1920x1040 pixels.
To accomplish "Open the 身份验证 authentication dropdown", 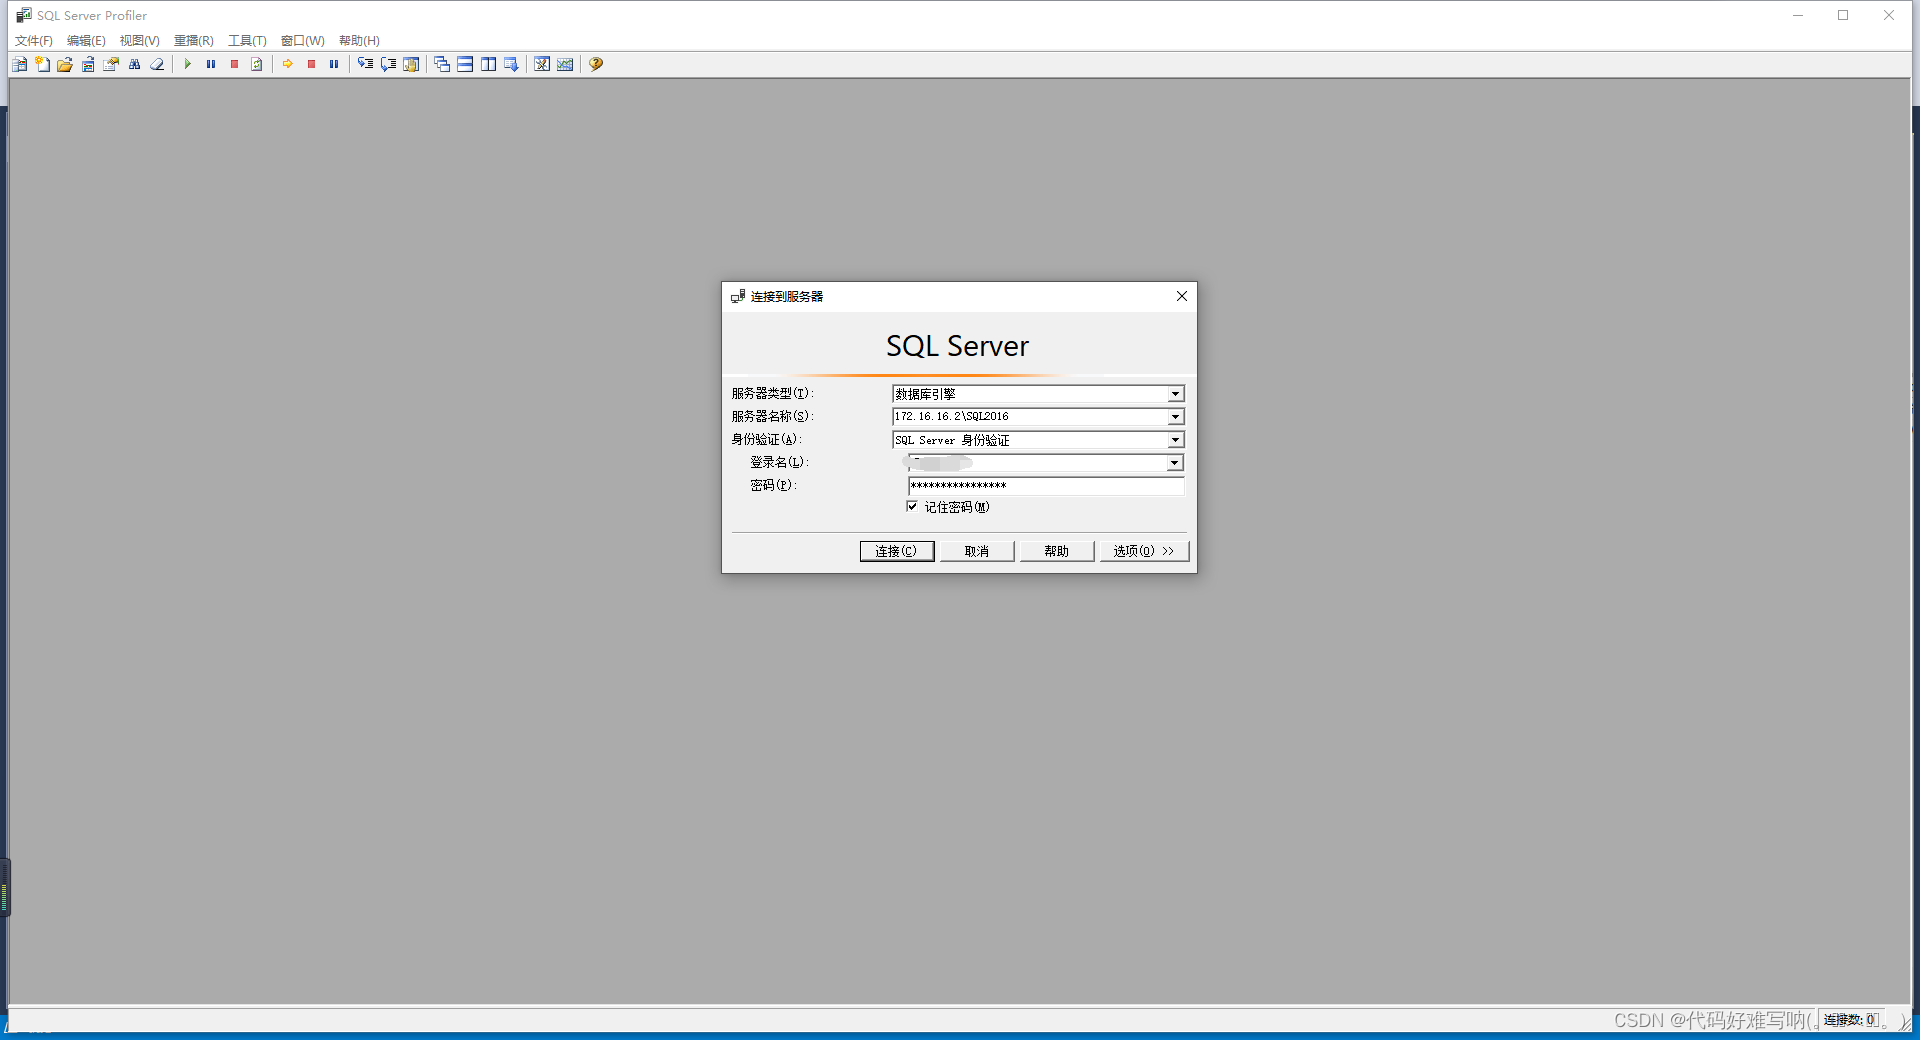I will tap(1175, 439).
